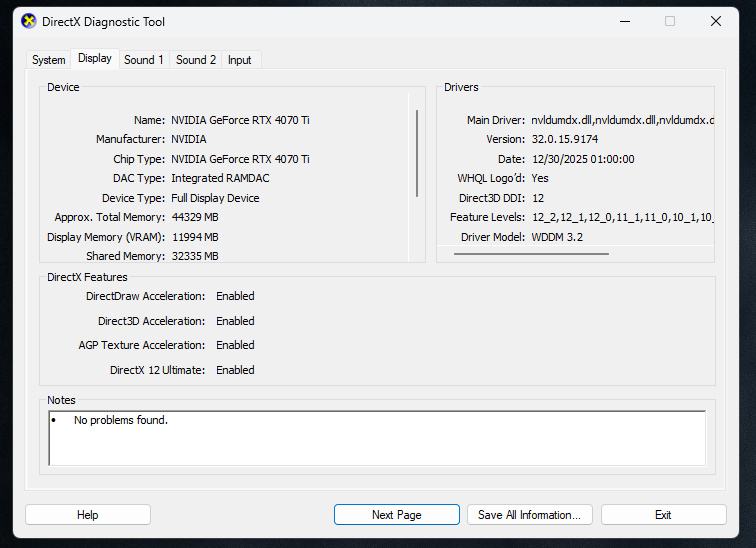This screenshot has width=756, height=548.
Task: Click the Chip Type value text
Action: [x=240, y=159]
